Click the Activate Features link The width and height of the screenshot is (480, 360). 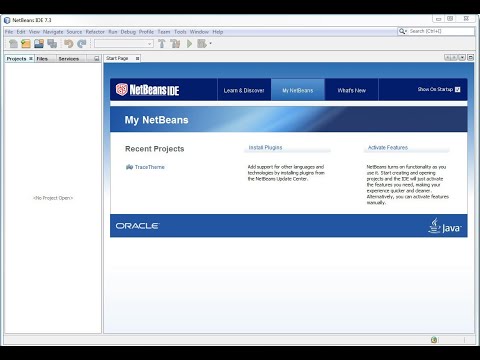point(388,147)
